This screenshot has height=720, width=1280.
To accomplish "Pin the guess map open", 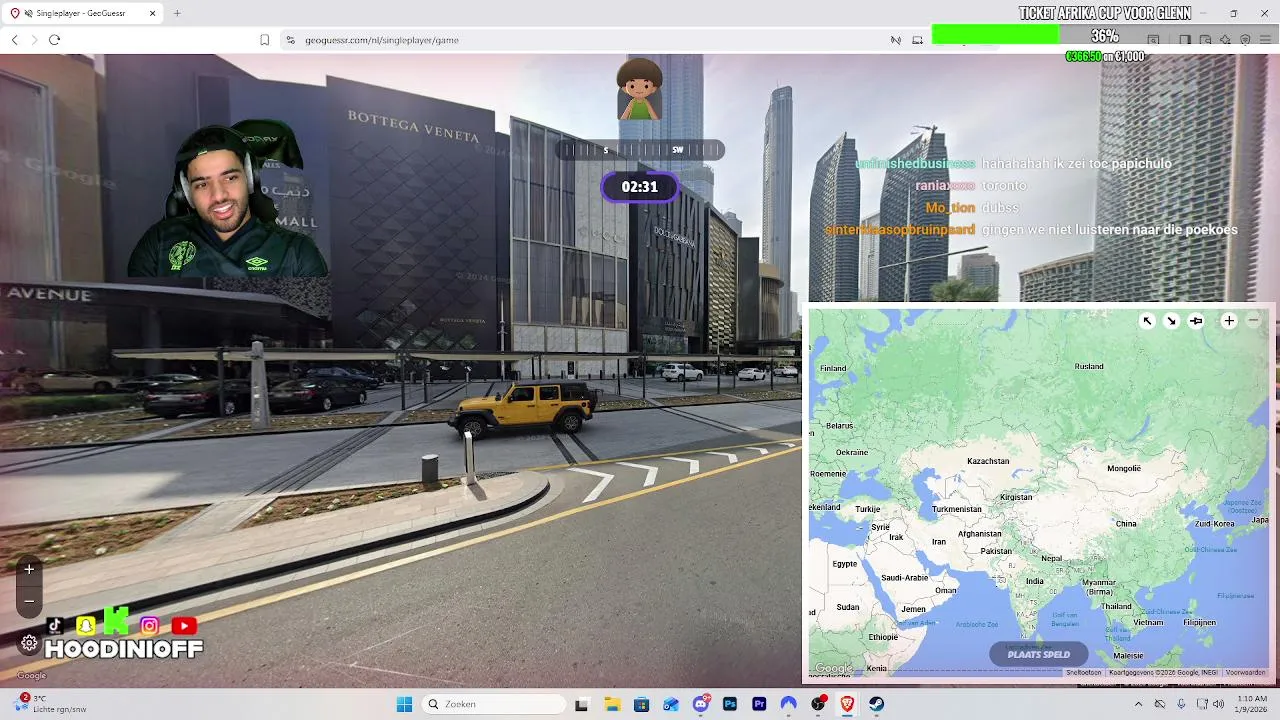I will [1196, 321].
